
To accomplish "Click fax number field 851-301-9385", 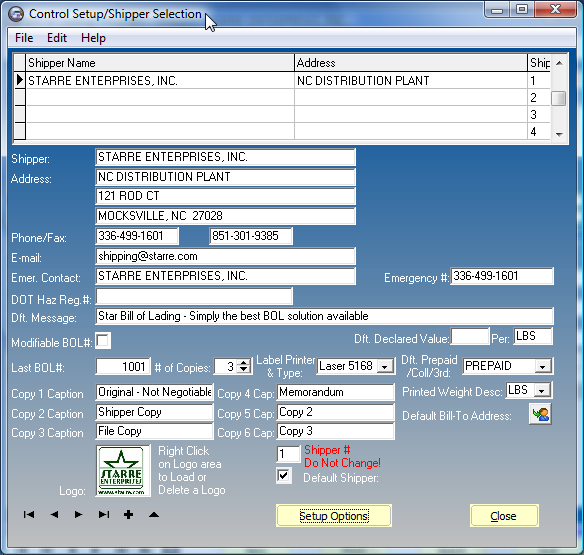I will (x=251, y=236).
